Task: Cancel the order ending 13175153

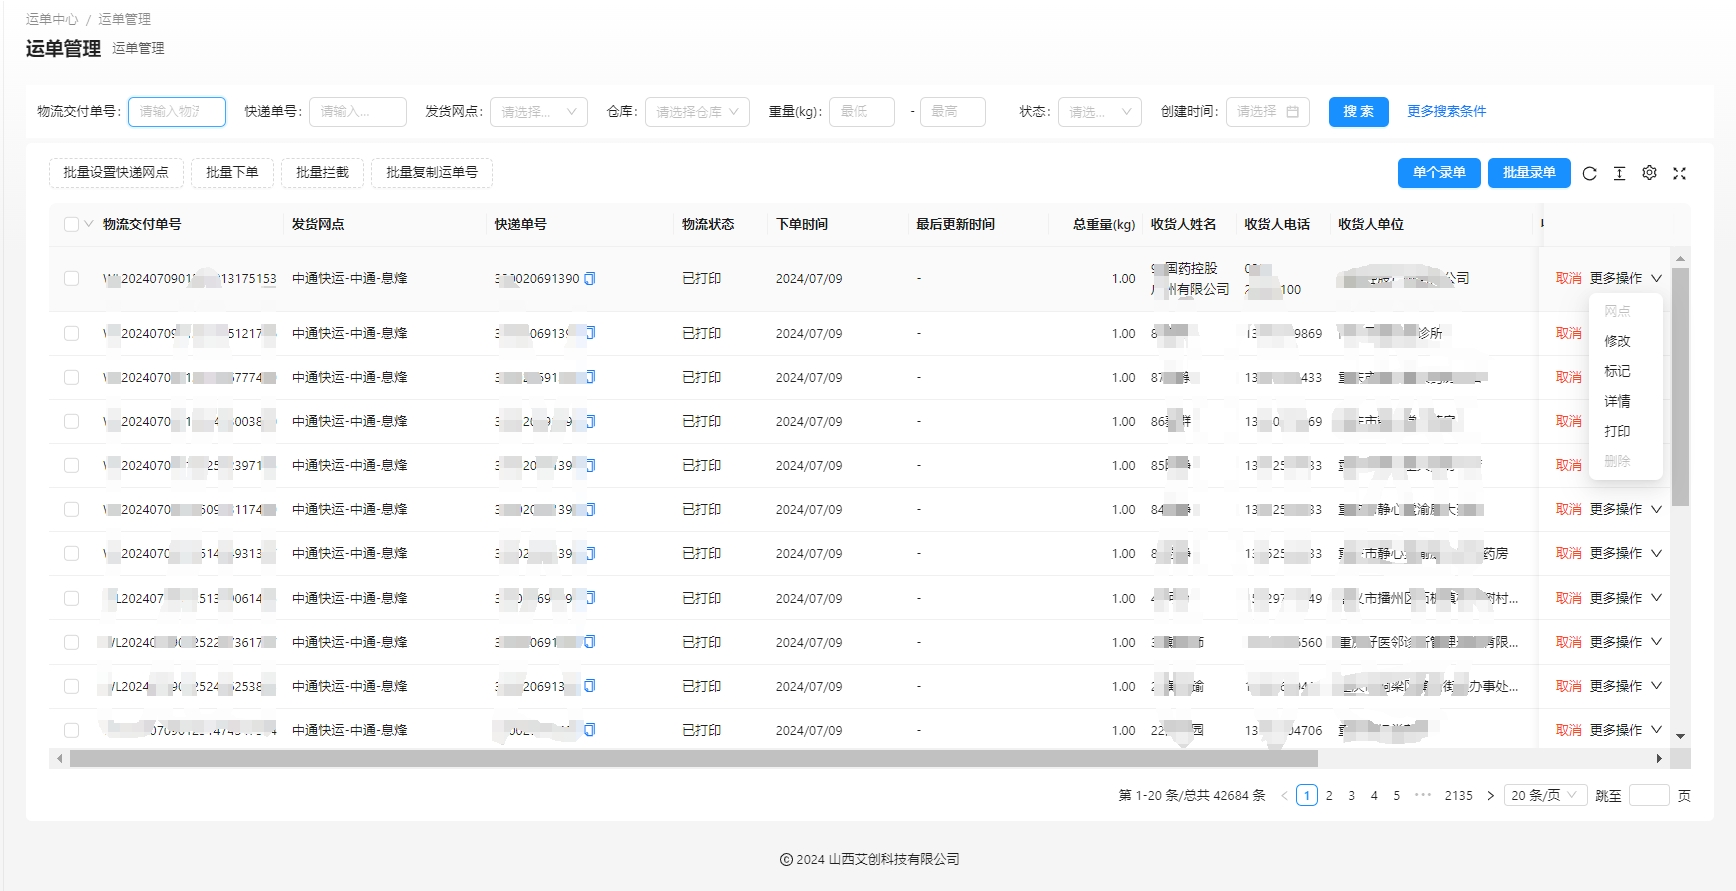Action: 1568,278
